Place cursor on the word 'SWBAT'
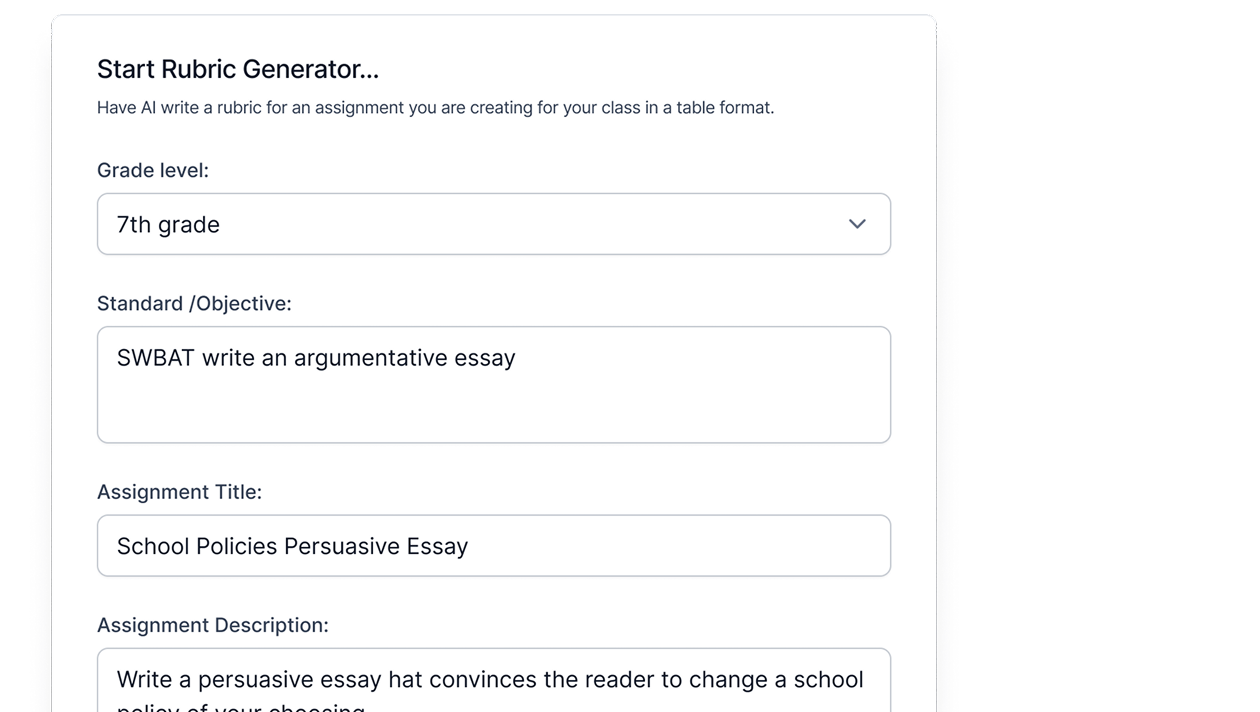This screenshot has width=1260, height=712. pos(155,358)
